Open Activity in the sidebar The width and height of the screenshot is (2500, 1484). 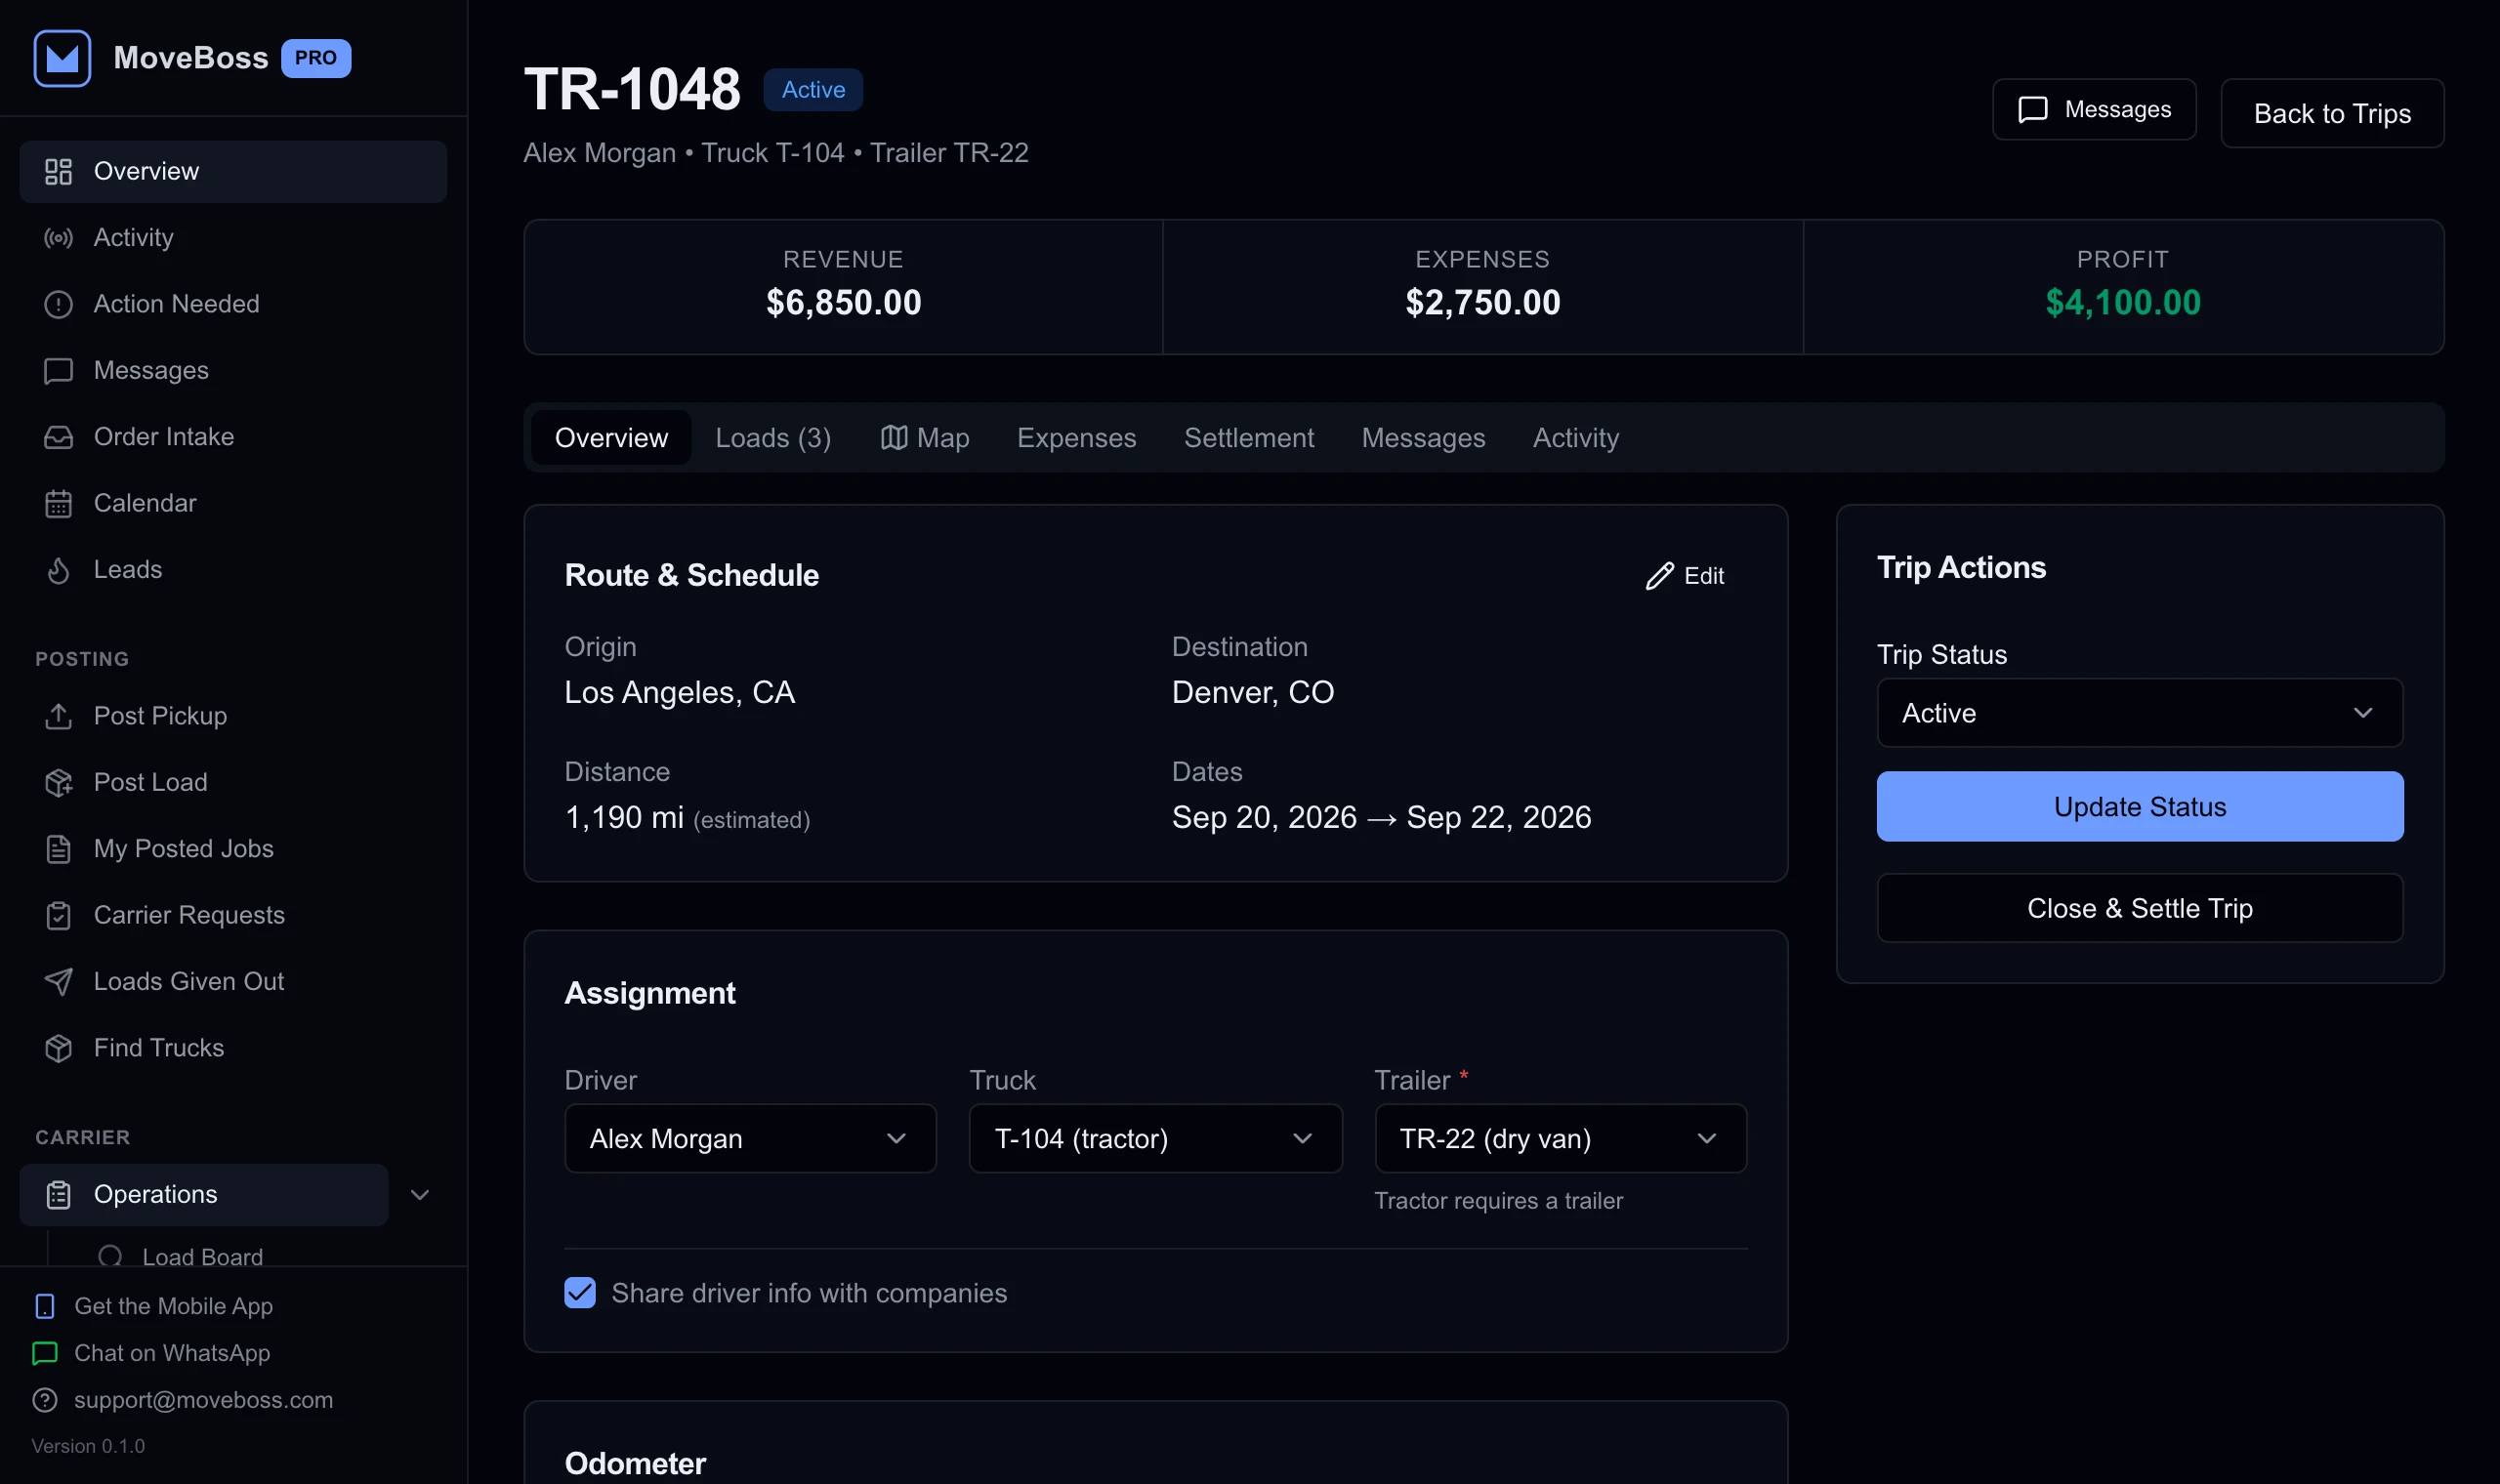(x=232, y=238)
